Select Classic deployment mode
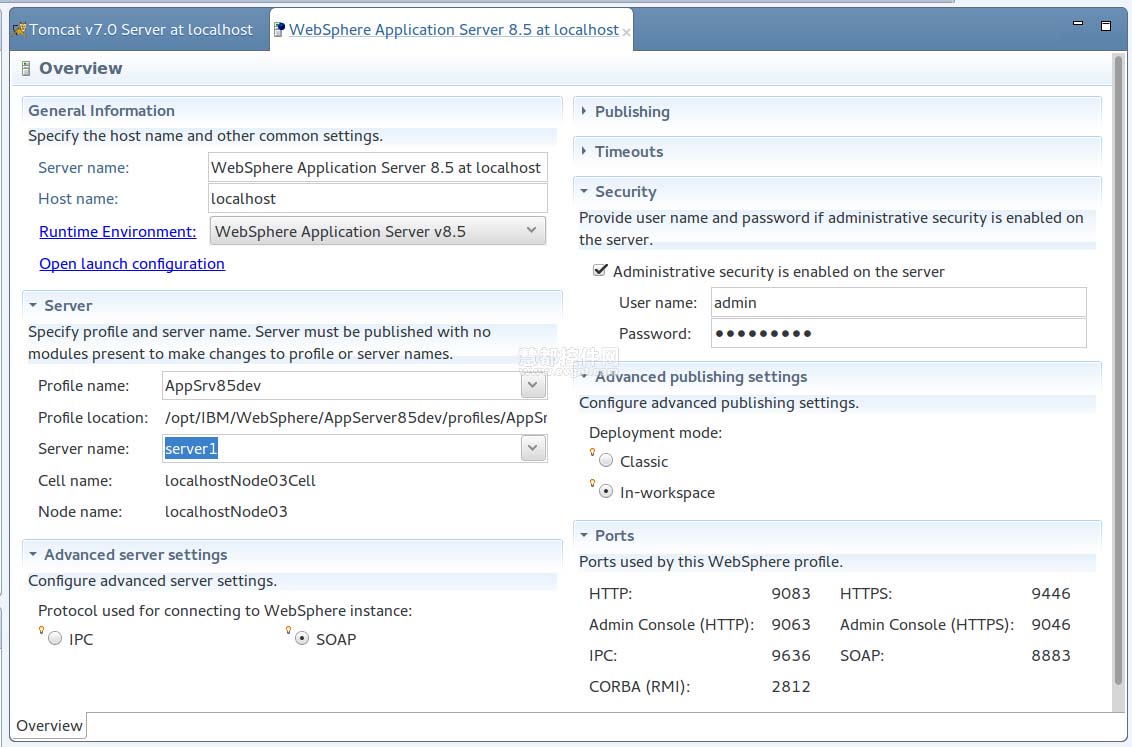 [606, 461]
